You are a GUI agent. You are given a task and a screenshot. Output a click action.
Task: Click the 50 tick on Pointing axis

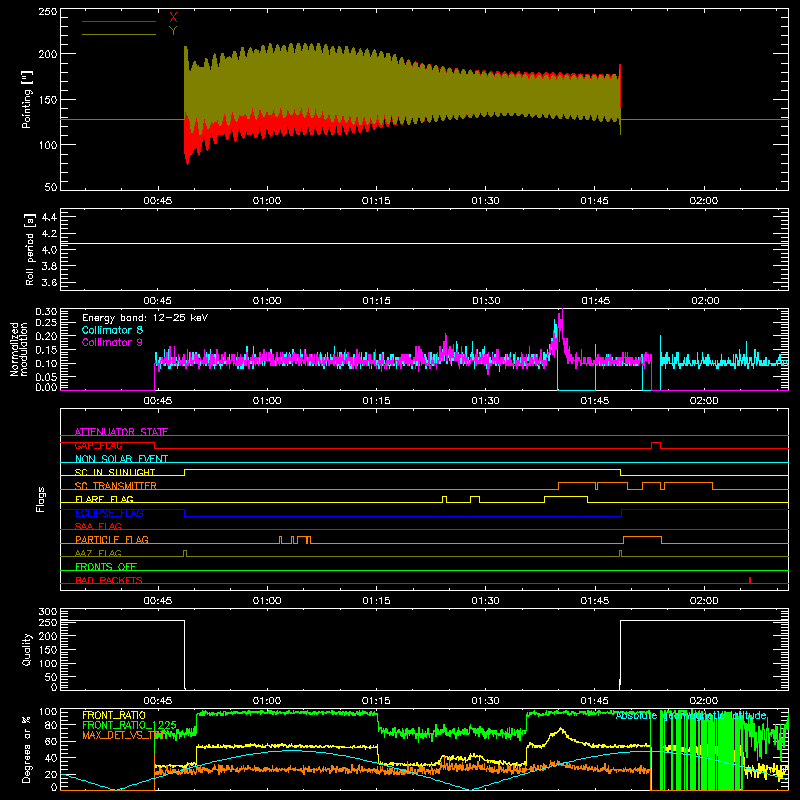[51, 187]
